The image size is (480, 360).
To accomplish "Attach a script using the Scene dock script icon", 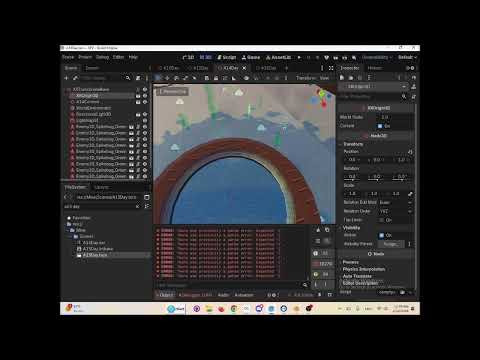I will click(x=138, y=78).
